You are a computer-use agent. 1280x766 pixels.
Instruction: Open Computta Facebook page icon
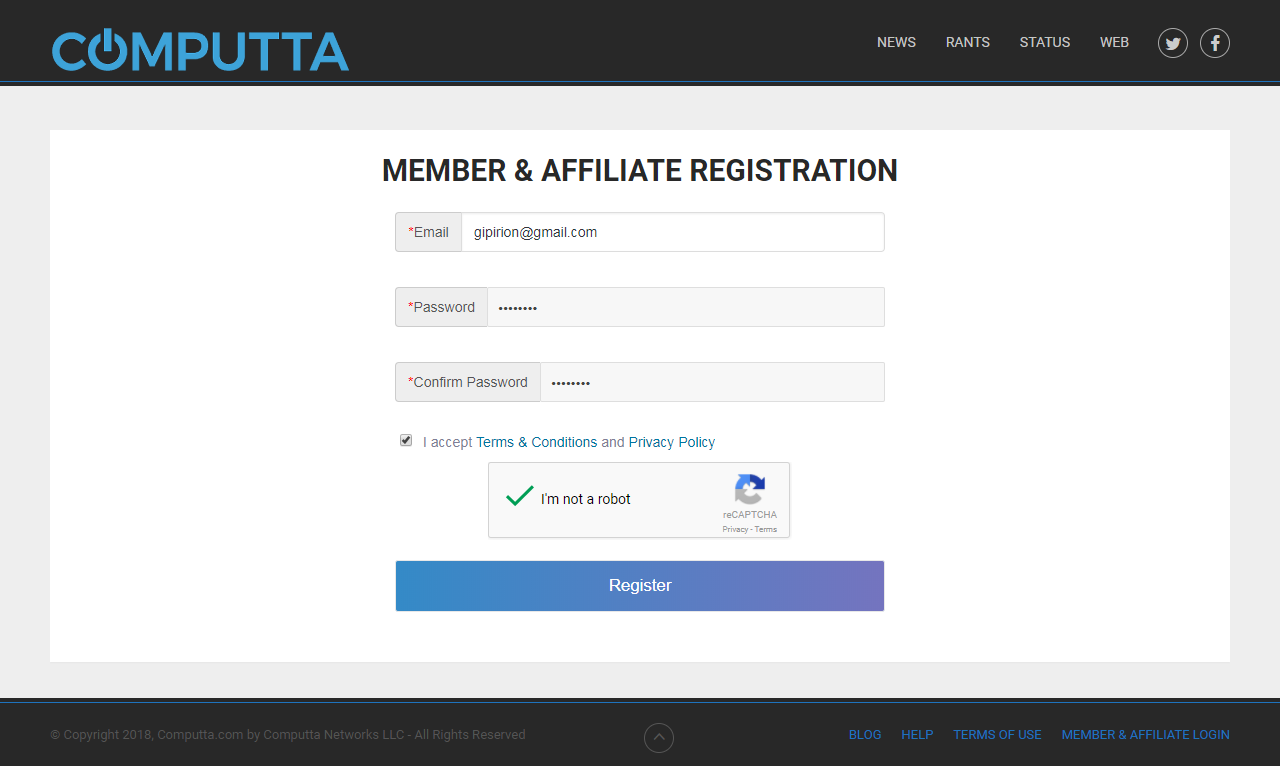(x=1215, y=43)
